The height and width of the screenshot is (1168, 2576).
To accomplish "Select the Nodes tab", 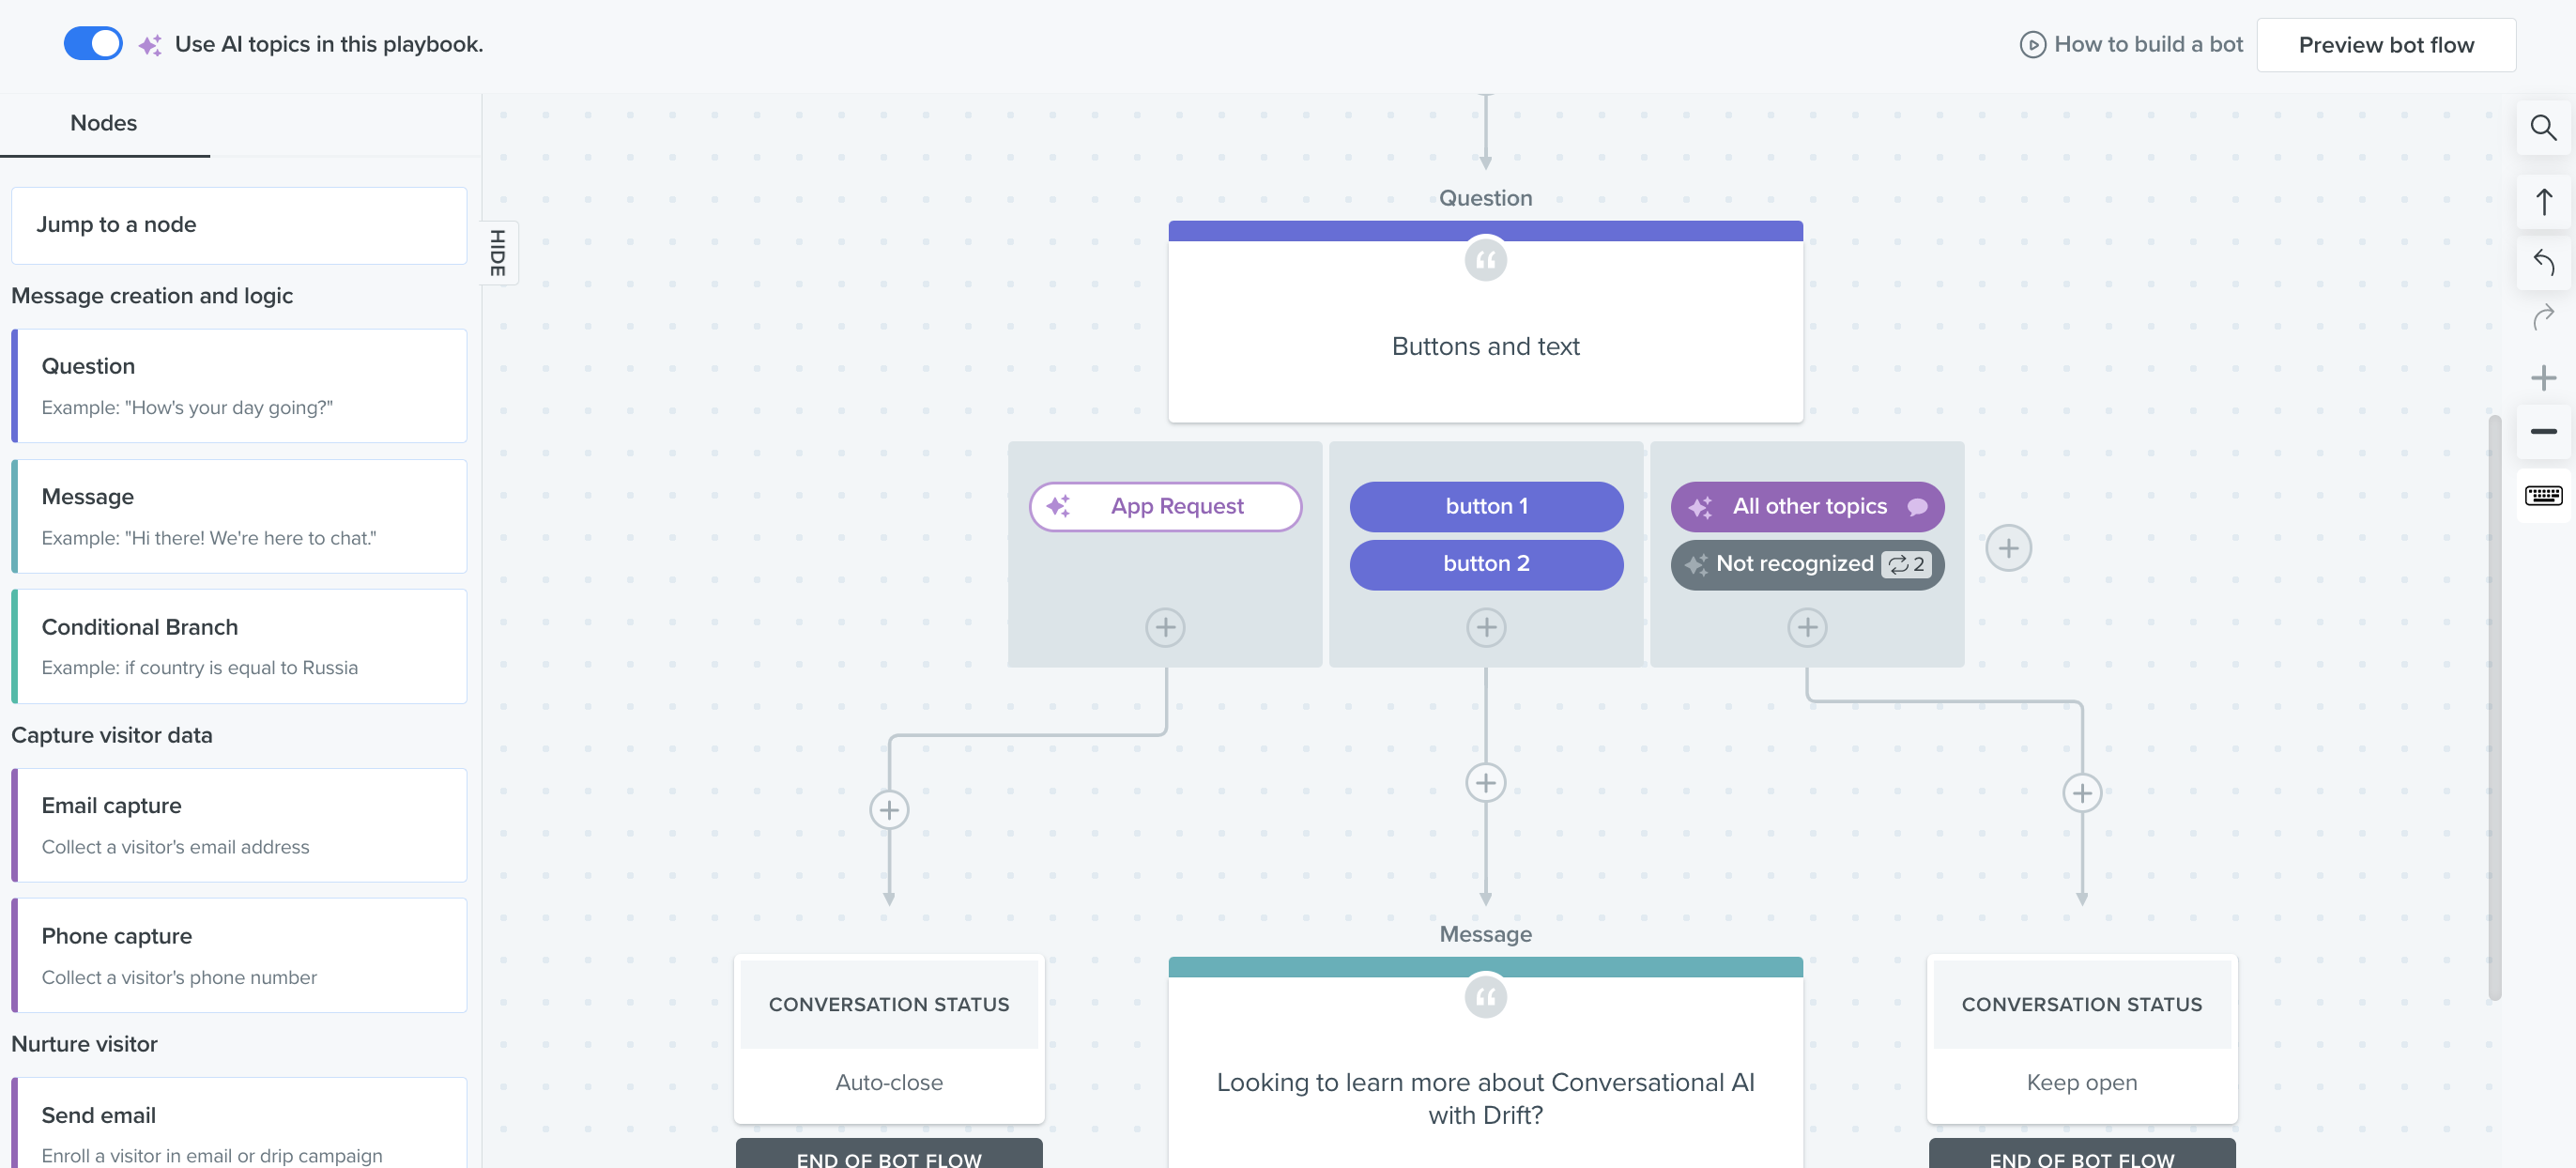I will point(104,123).
